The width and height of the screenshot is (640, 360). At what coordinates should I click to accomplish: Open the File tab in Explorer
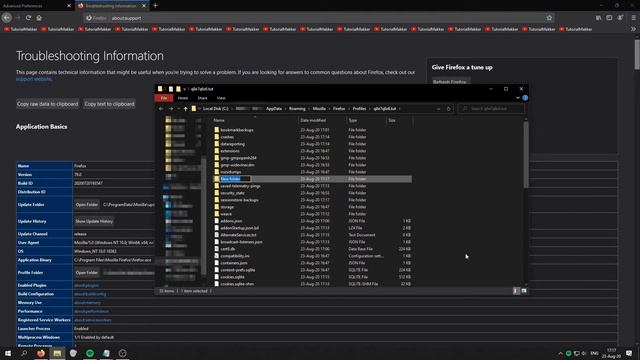point(164,98)
